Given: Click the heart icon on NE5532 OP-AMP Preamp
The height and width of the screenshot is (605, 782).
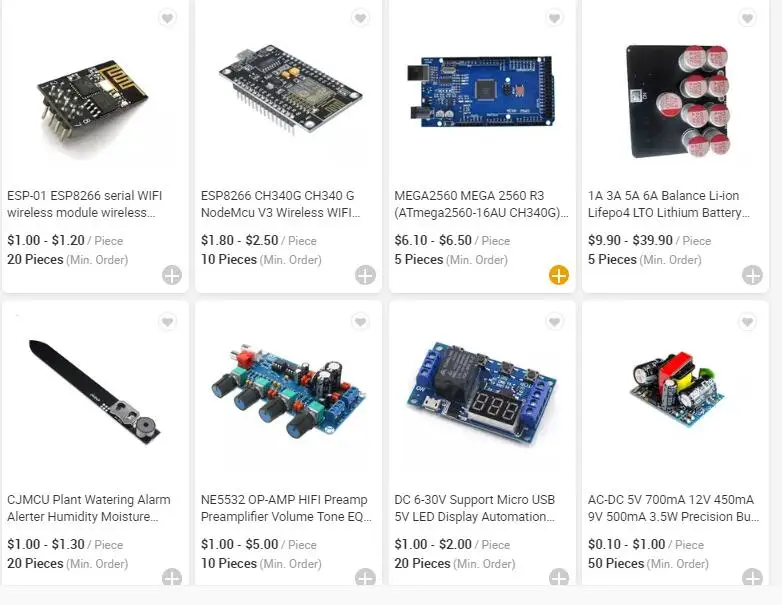Looking at the screenshot, I should [x=361, y=322].
